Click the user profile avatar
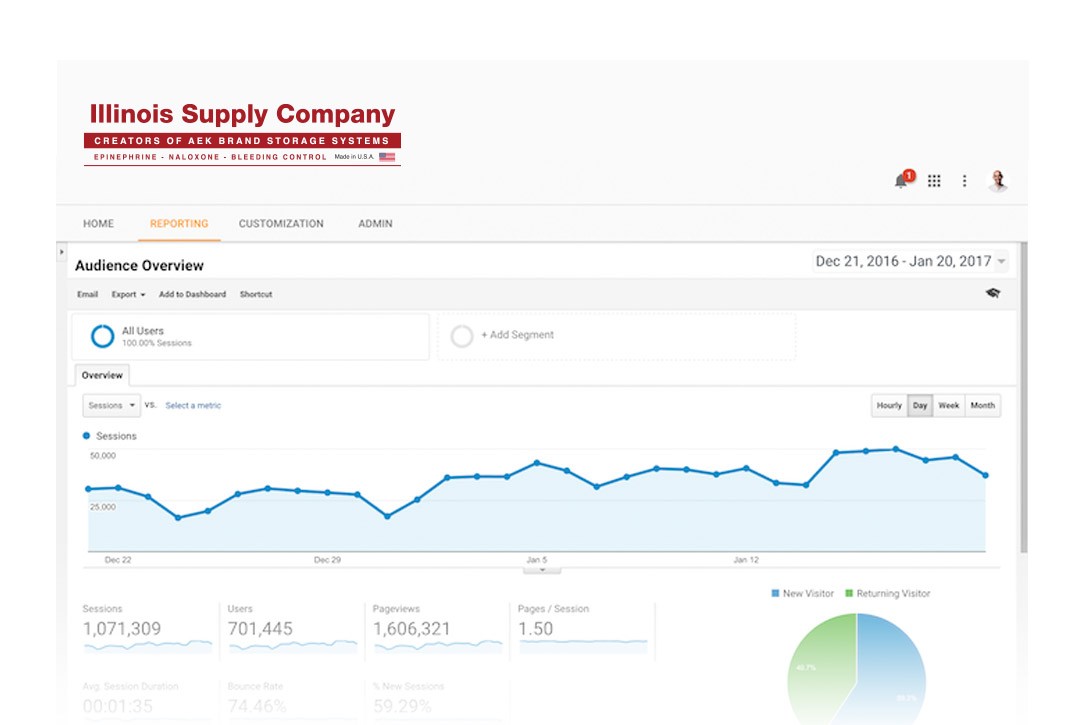This screenshot has height=725, width=1085. 997,181
